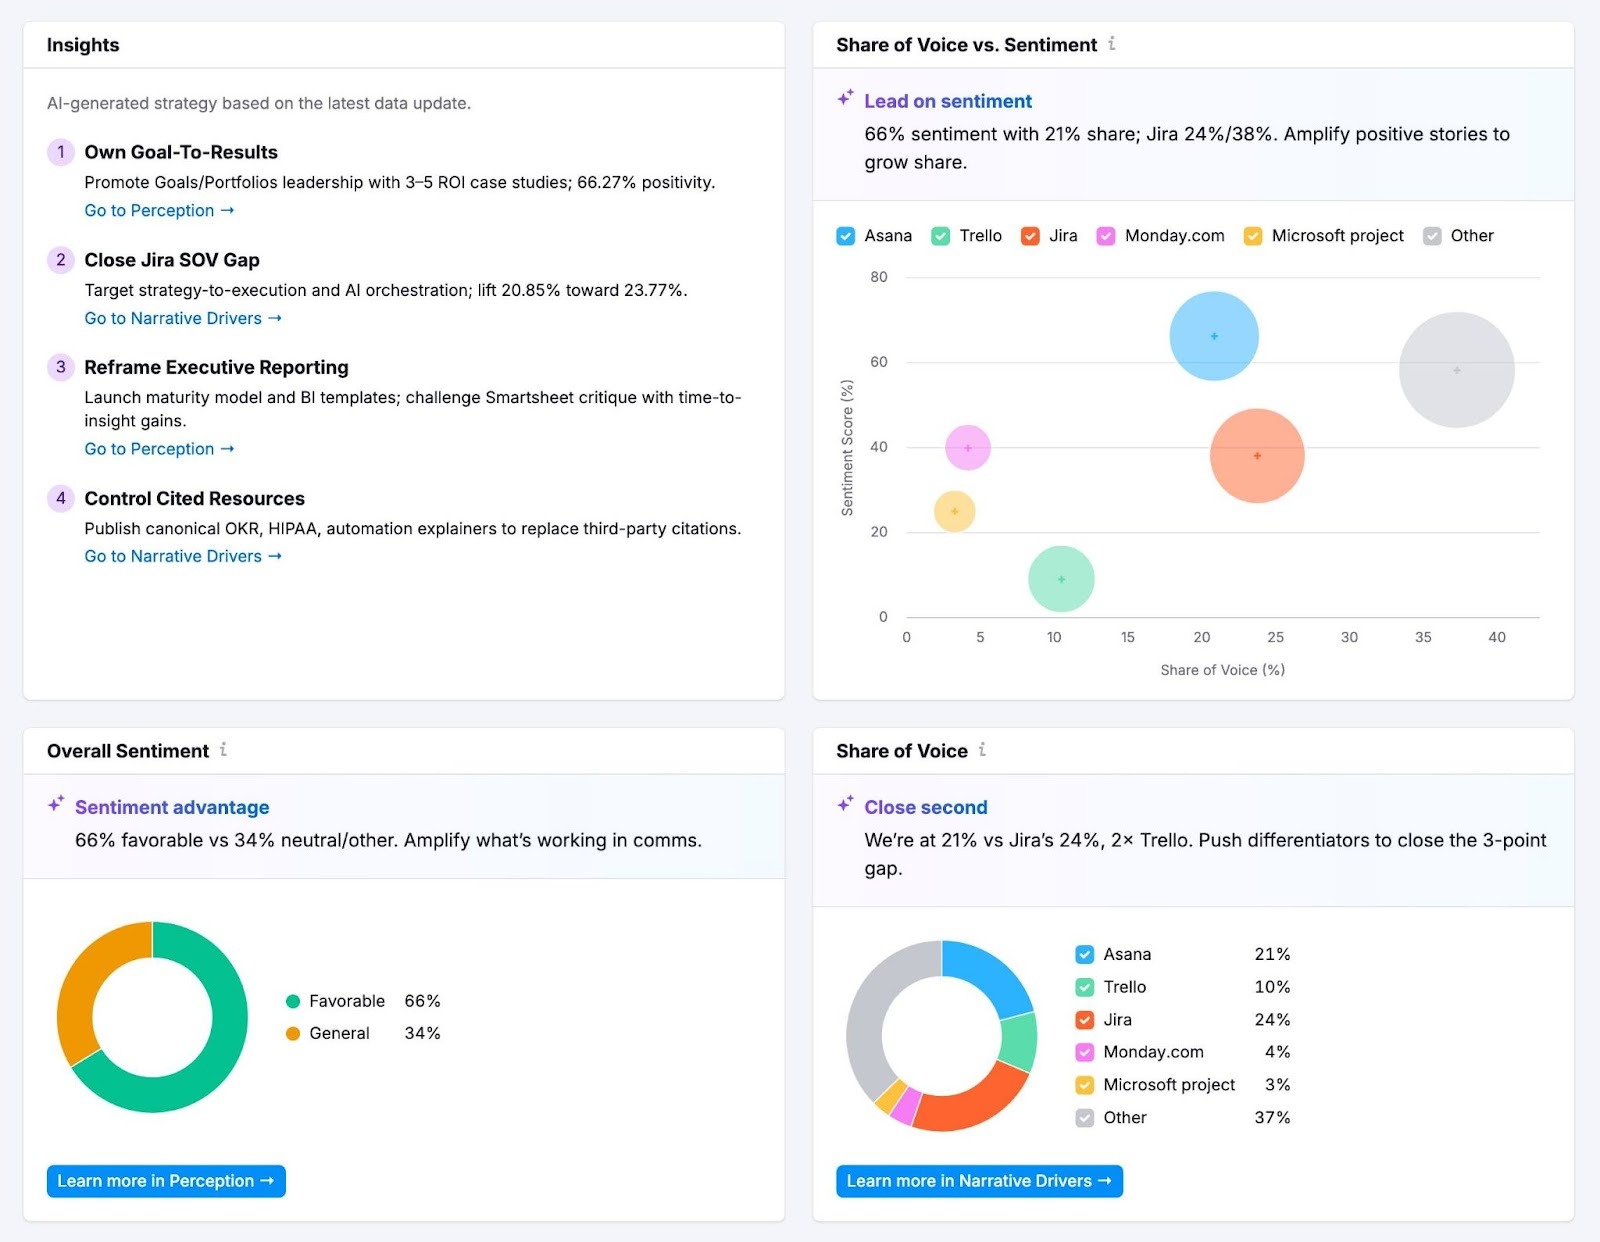Screen dimensions: 1600x1242
Task: Click the green Favorable legend dot
Action: pos(293,1000)
